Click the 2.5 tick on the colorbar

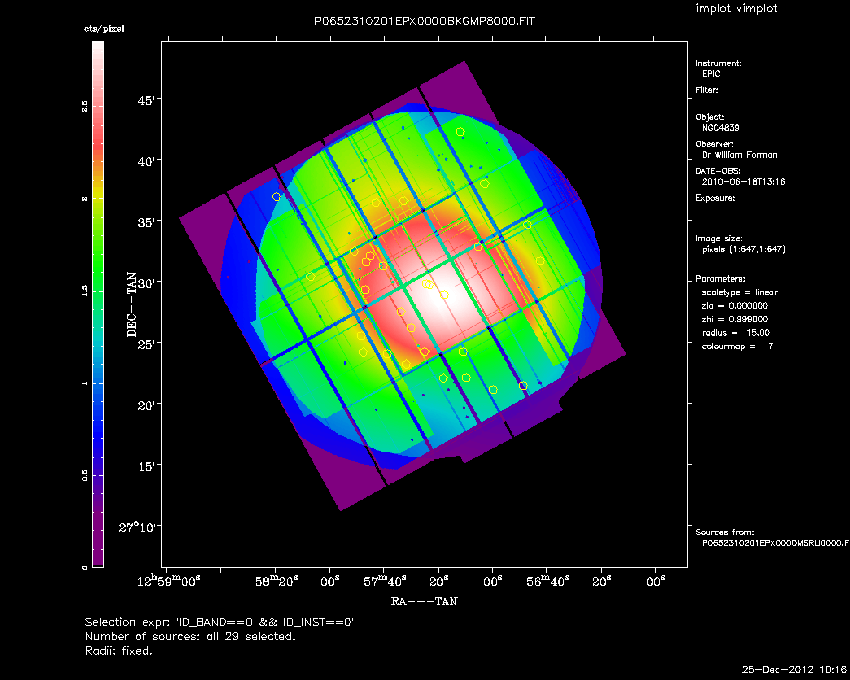(85, 107)
